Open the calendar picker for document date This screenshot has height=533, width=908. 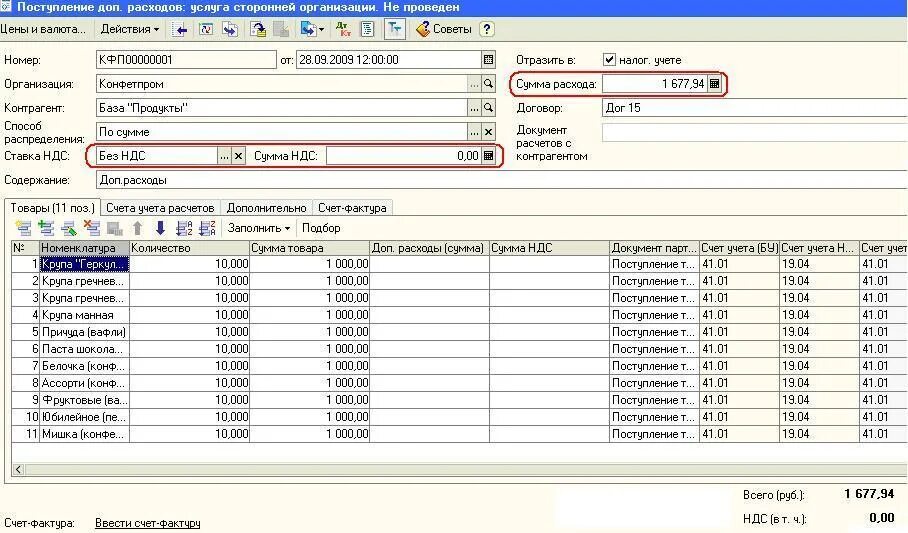488,60
